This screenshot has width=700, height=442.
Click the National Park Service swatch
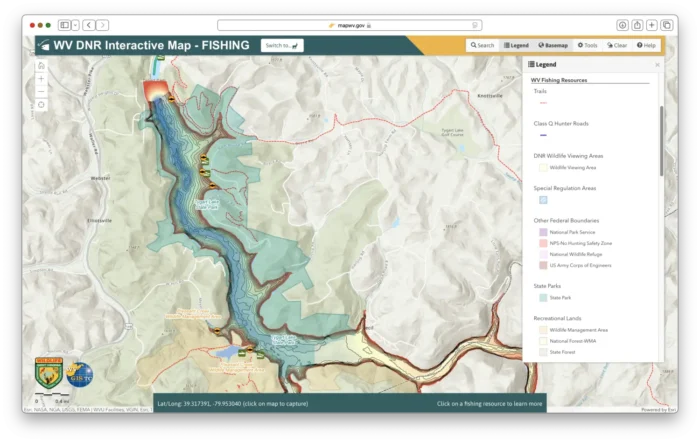pyautogui.click(x=543, y=232)
